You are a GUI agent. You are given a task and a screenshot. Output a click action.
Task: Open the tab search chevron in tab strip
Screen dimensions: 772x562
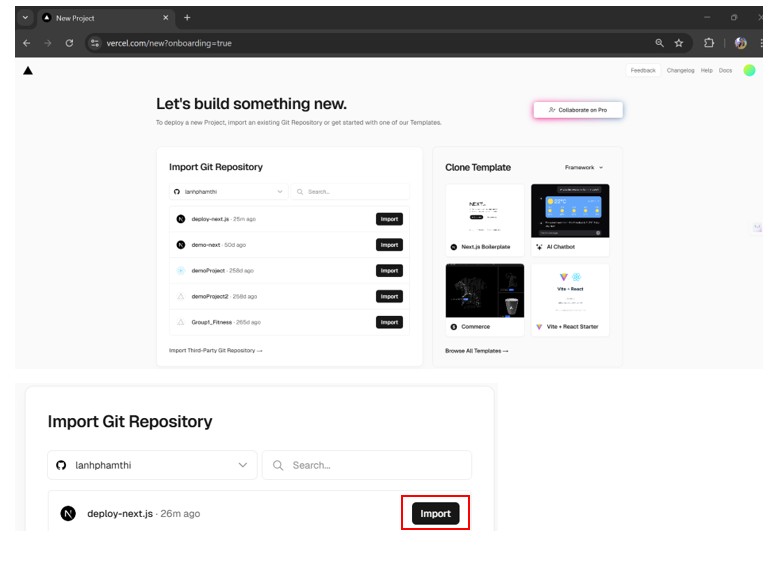(25, 18)
